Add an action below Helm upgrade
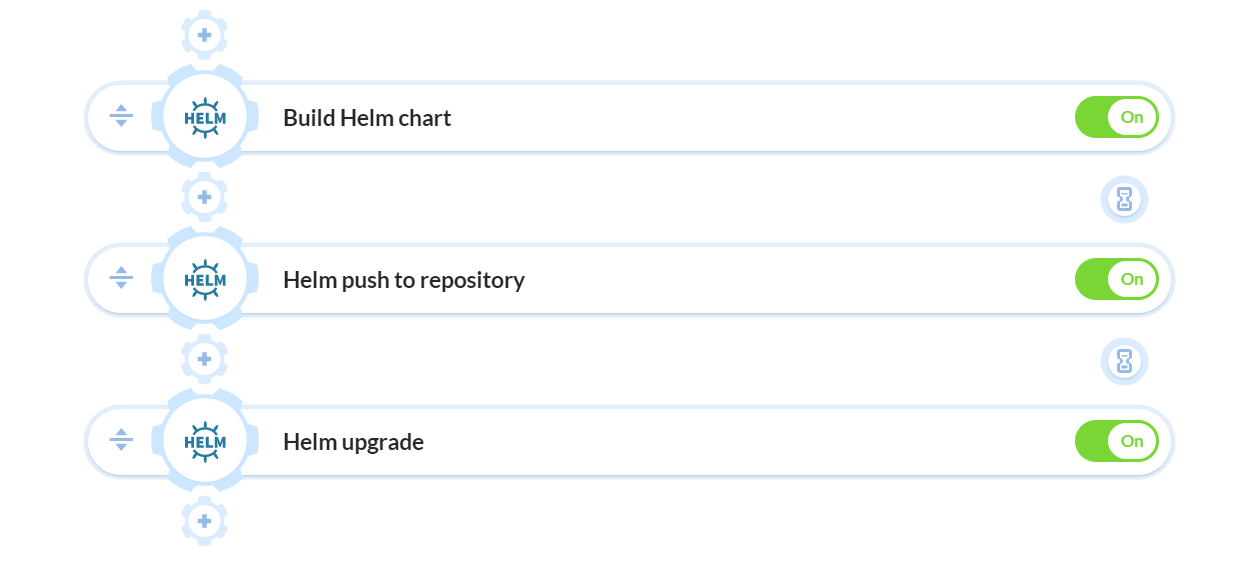This screenshot has height=574, width=1253. pyautogui.click(x=204, y=521)
